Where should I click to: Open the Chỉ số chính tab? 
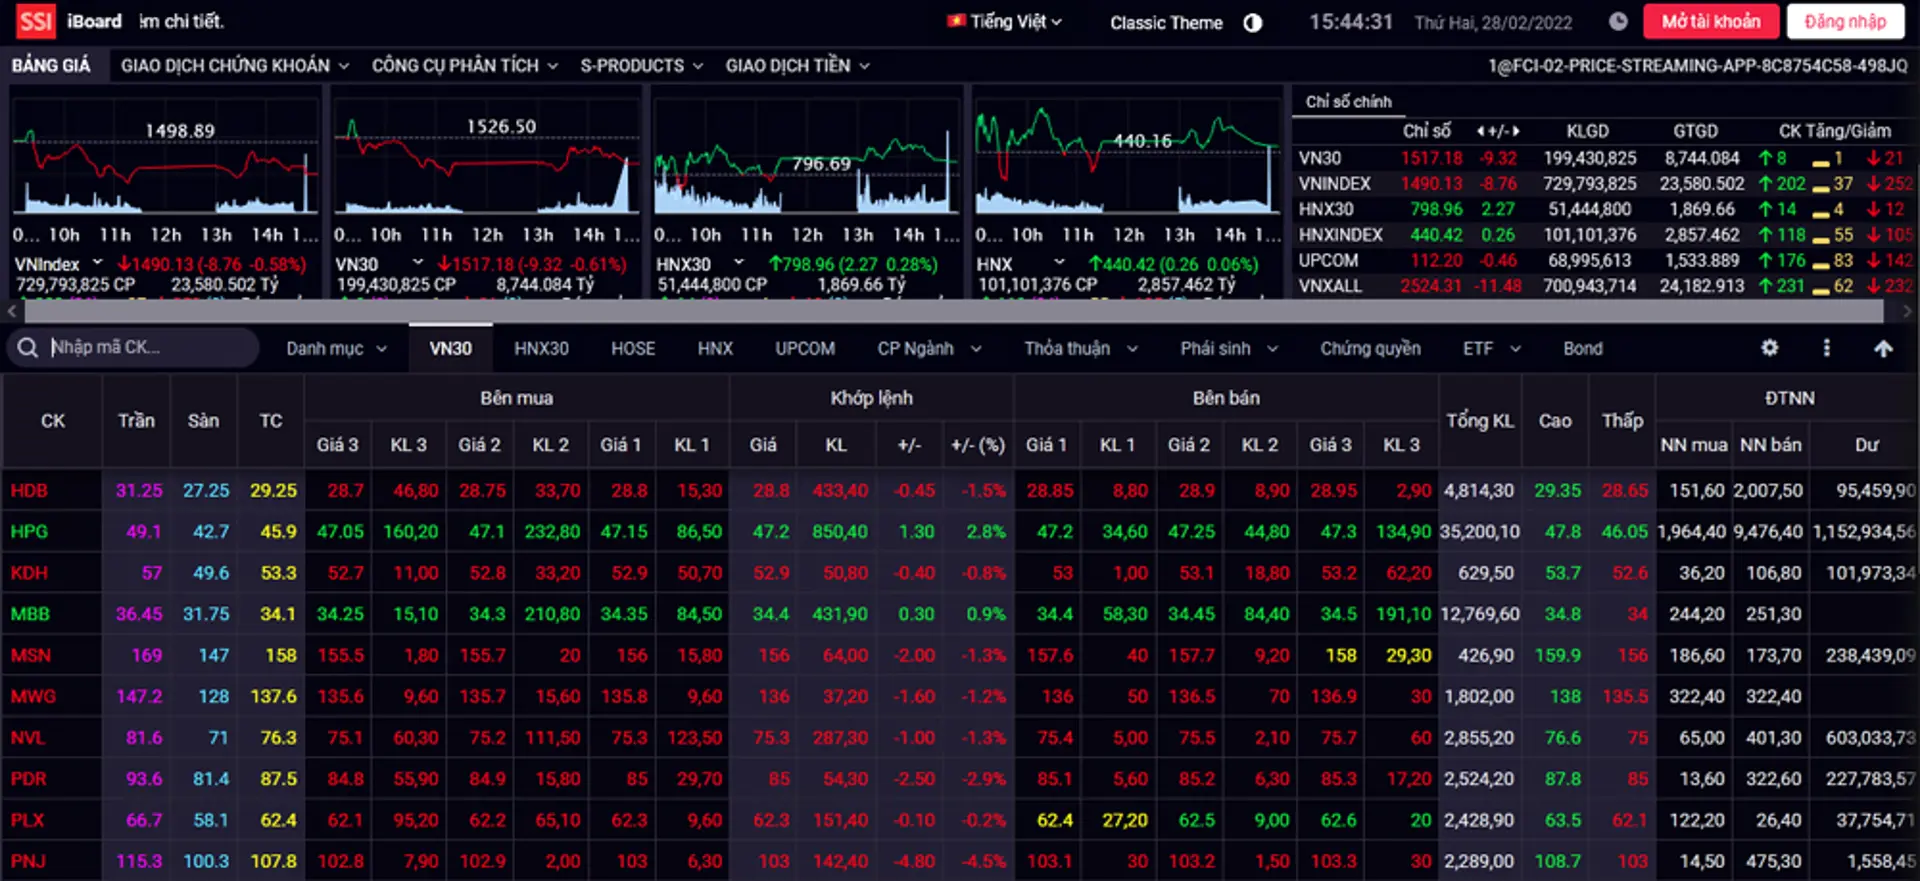(x=1349, y=102)
